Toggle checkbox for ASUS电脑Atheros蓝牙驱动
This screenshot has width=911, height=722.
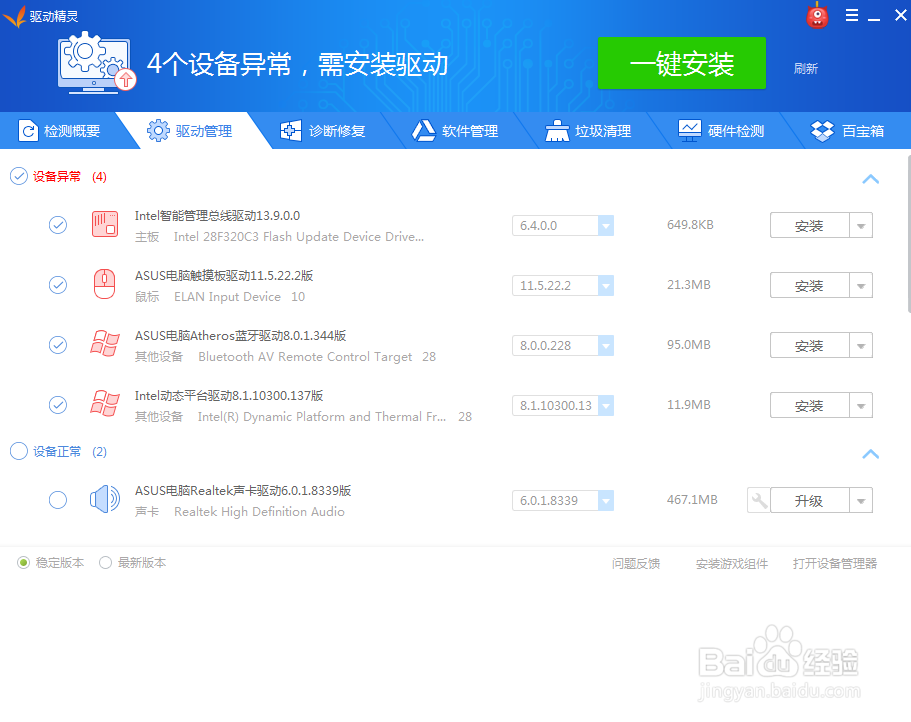pos(58,344)
